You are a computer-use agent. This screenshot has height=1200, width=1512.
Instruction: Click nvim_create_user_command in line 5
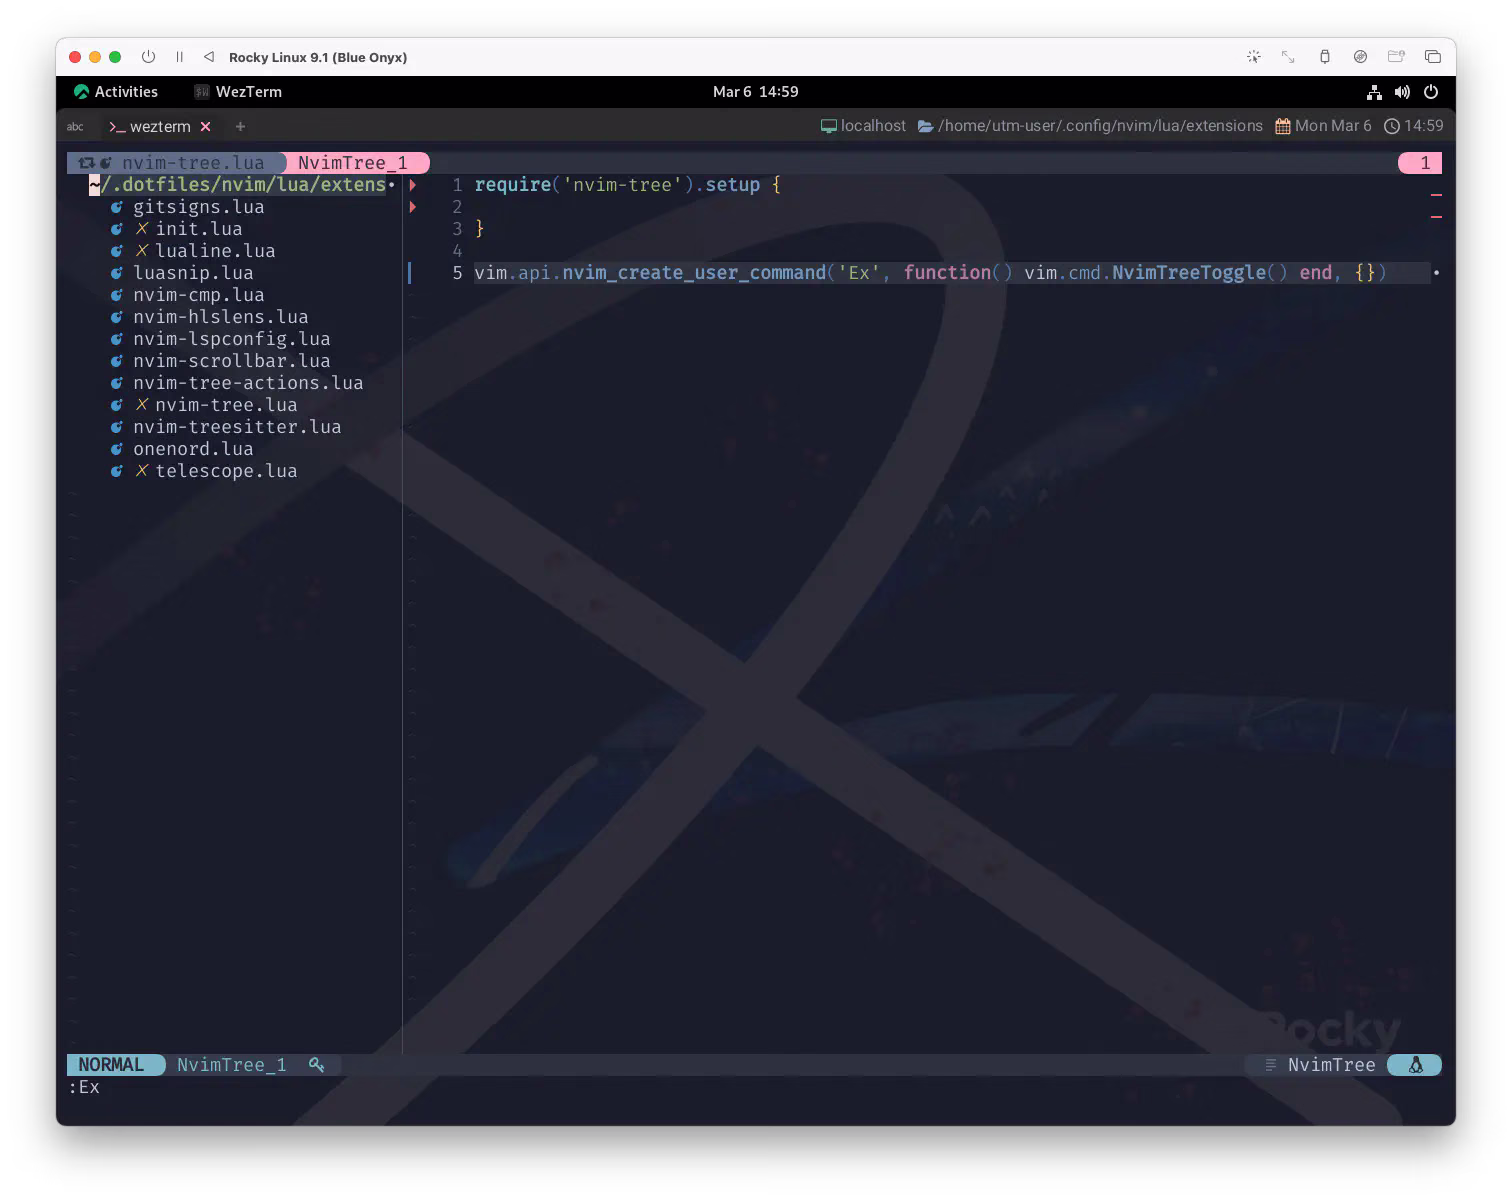pos(694,273)
